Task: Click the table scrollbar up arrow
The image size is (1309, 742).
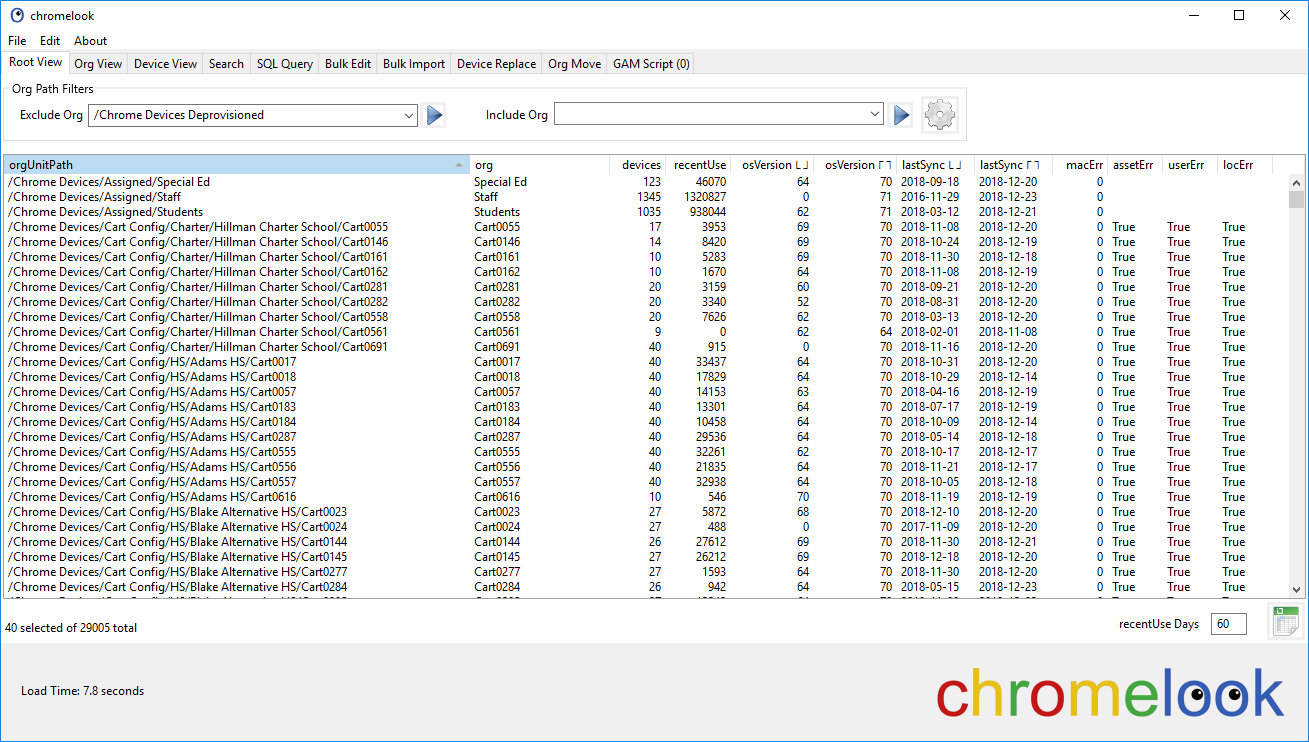Action: tap(1297, 183)
